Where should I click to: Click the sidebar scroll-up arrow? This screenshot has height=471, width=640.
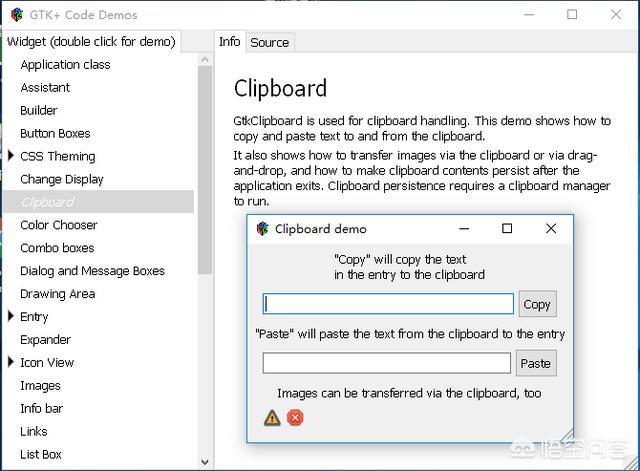[x=205, y=60]
